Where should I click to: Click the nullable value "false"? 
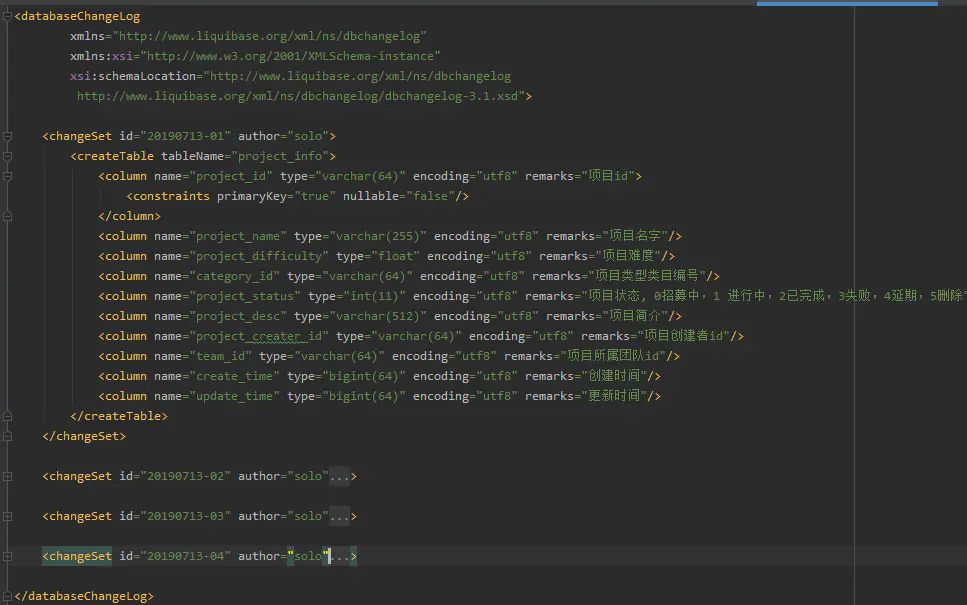coord(430,196)
